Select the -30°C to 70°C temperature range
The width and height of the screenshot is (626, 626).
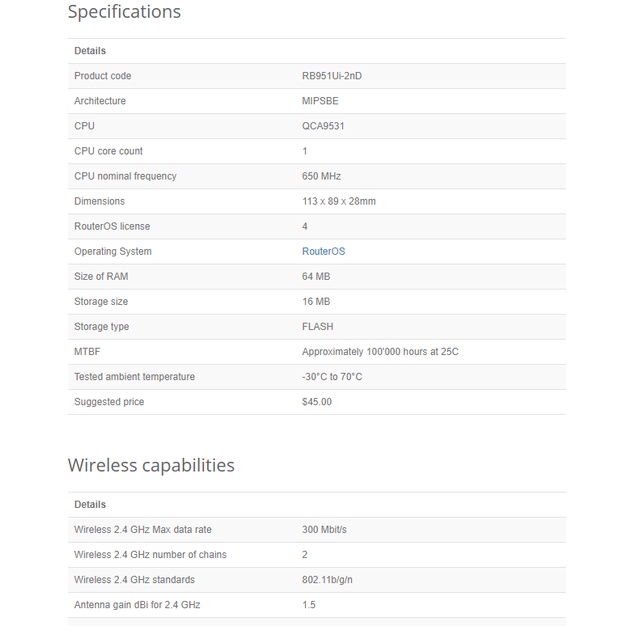pyautogui.click(x=332, y=377)
